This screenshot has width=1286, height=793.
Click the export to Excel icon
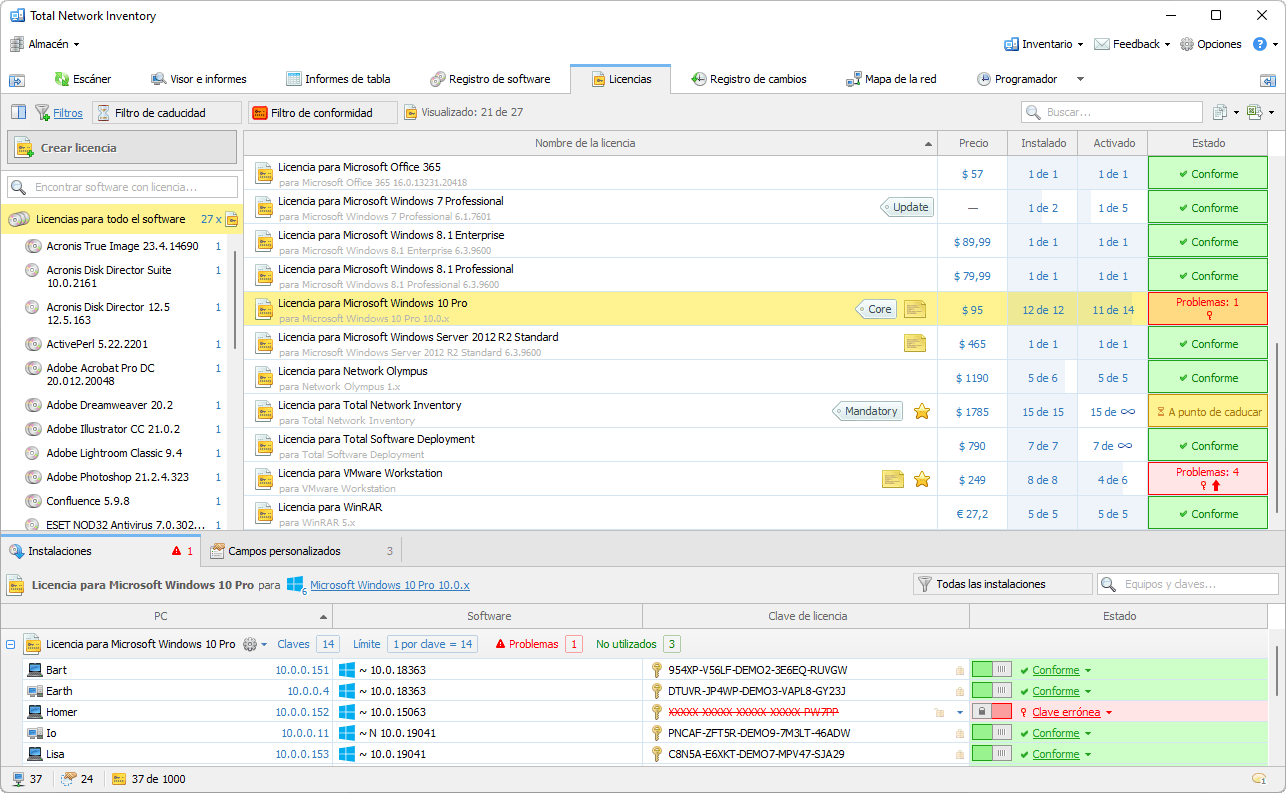tap(1254, 113)
